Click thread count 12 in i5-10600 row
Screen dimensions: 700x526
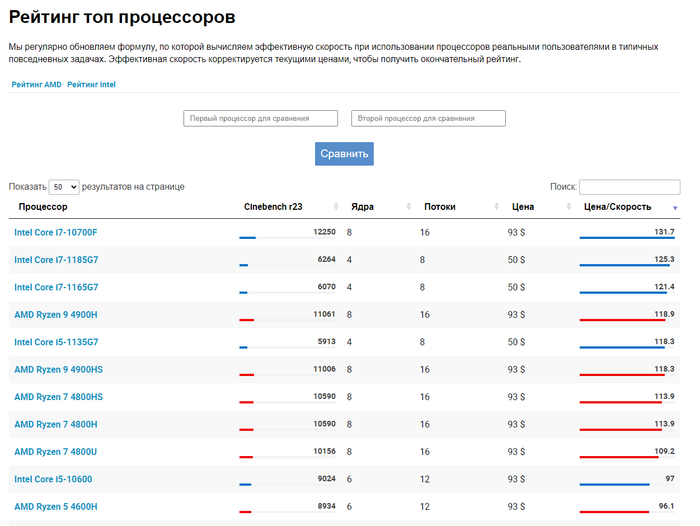pyautogui.click(x=424, y=479)
